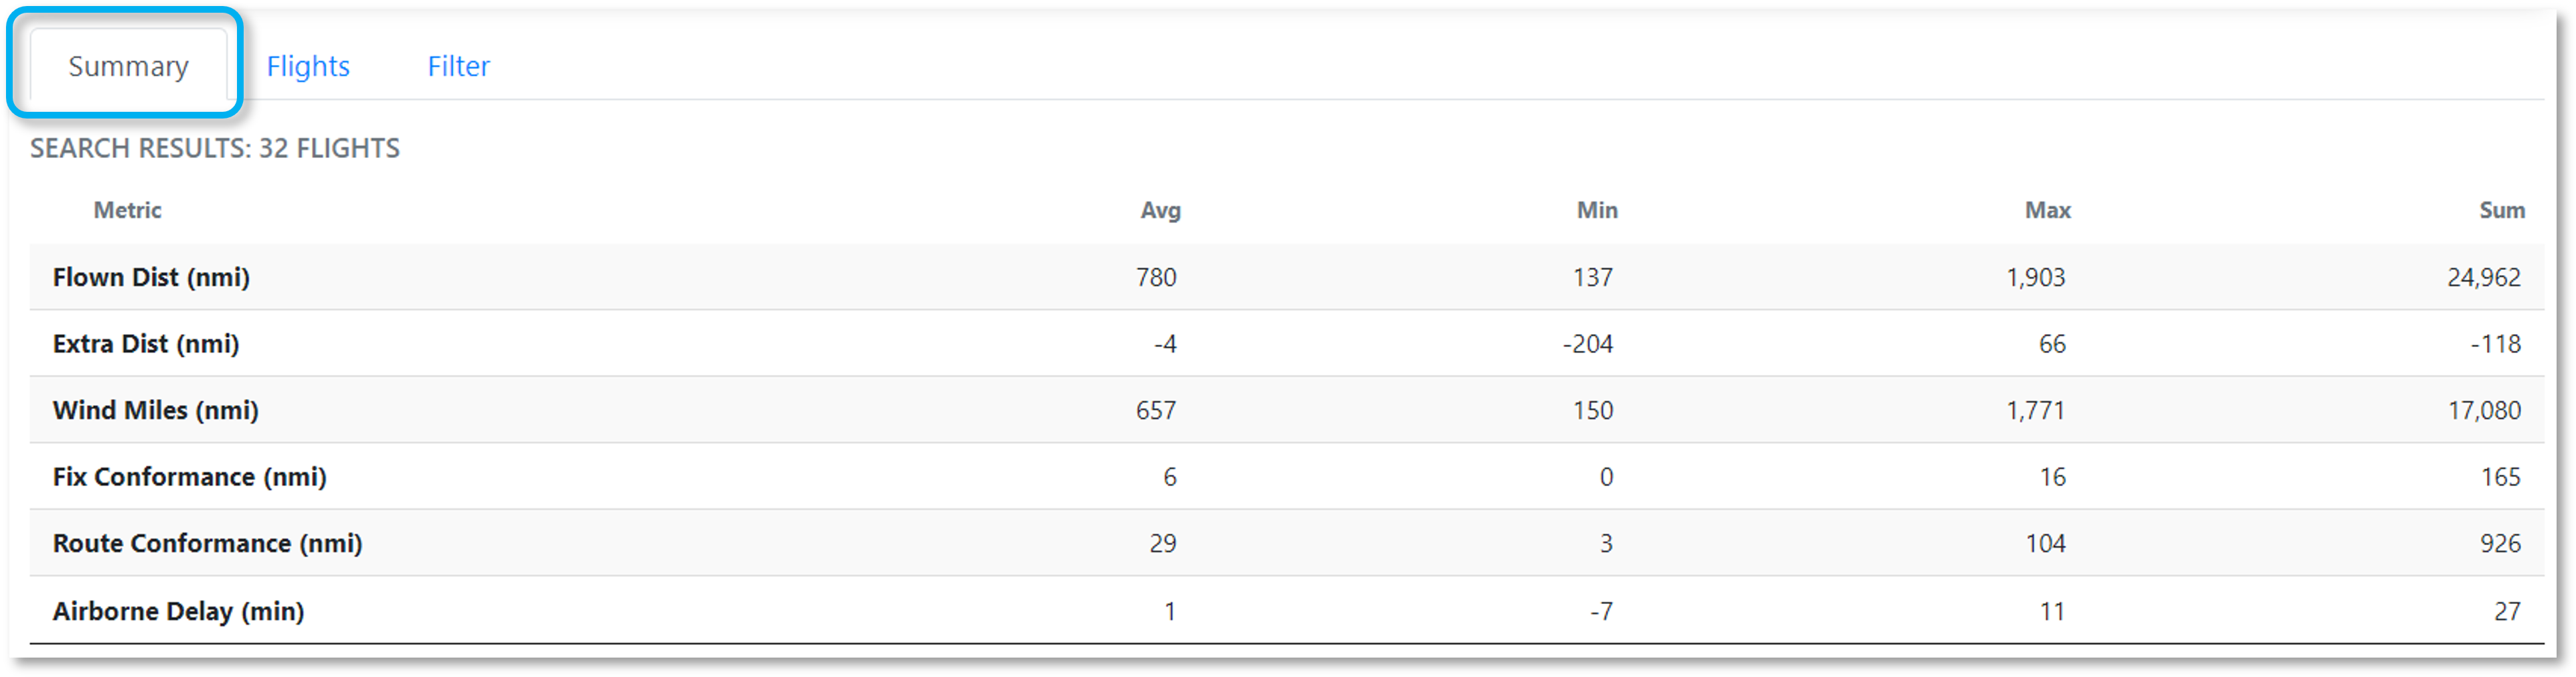
Task: Select the Flown Dist (nmi) row label
Action: tap(151, 277)
